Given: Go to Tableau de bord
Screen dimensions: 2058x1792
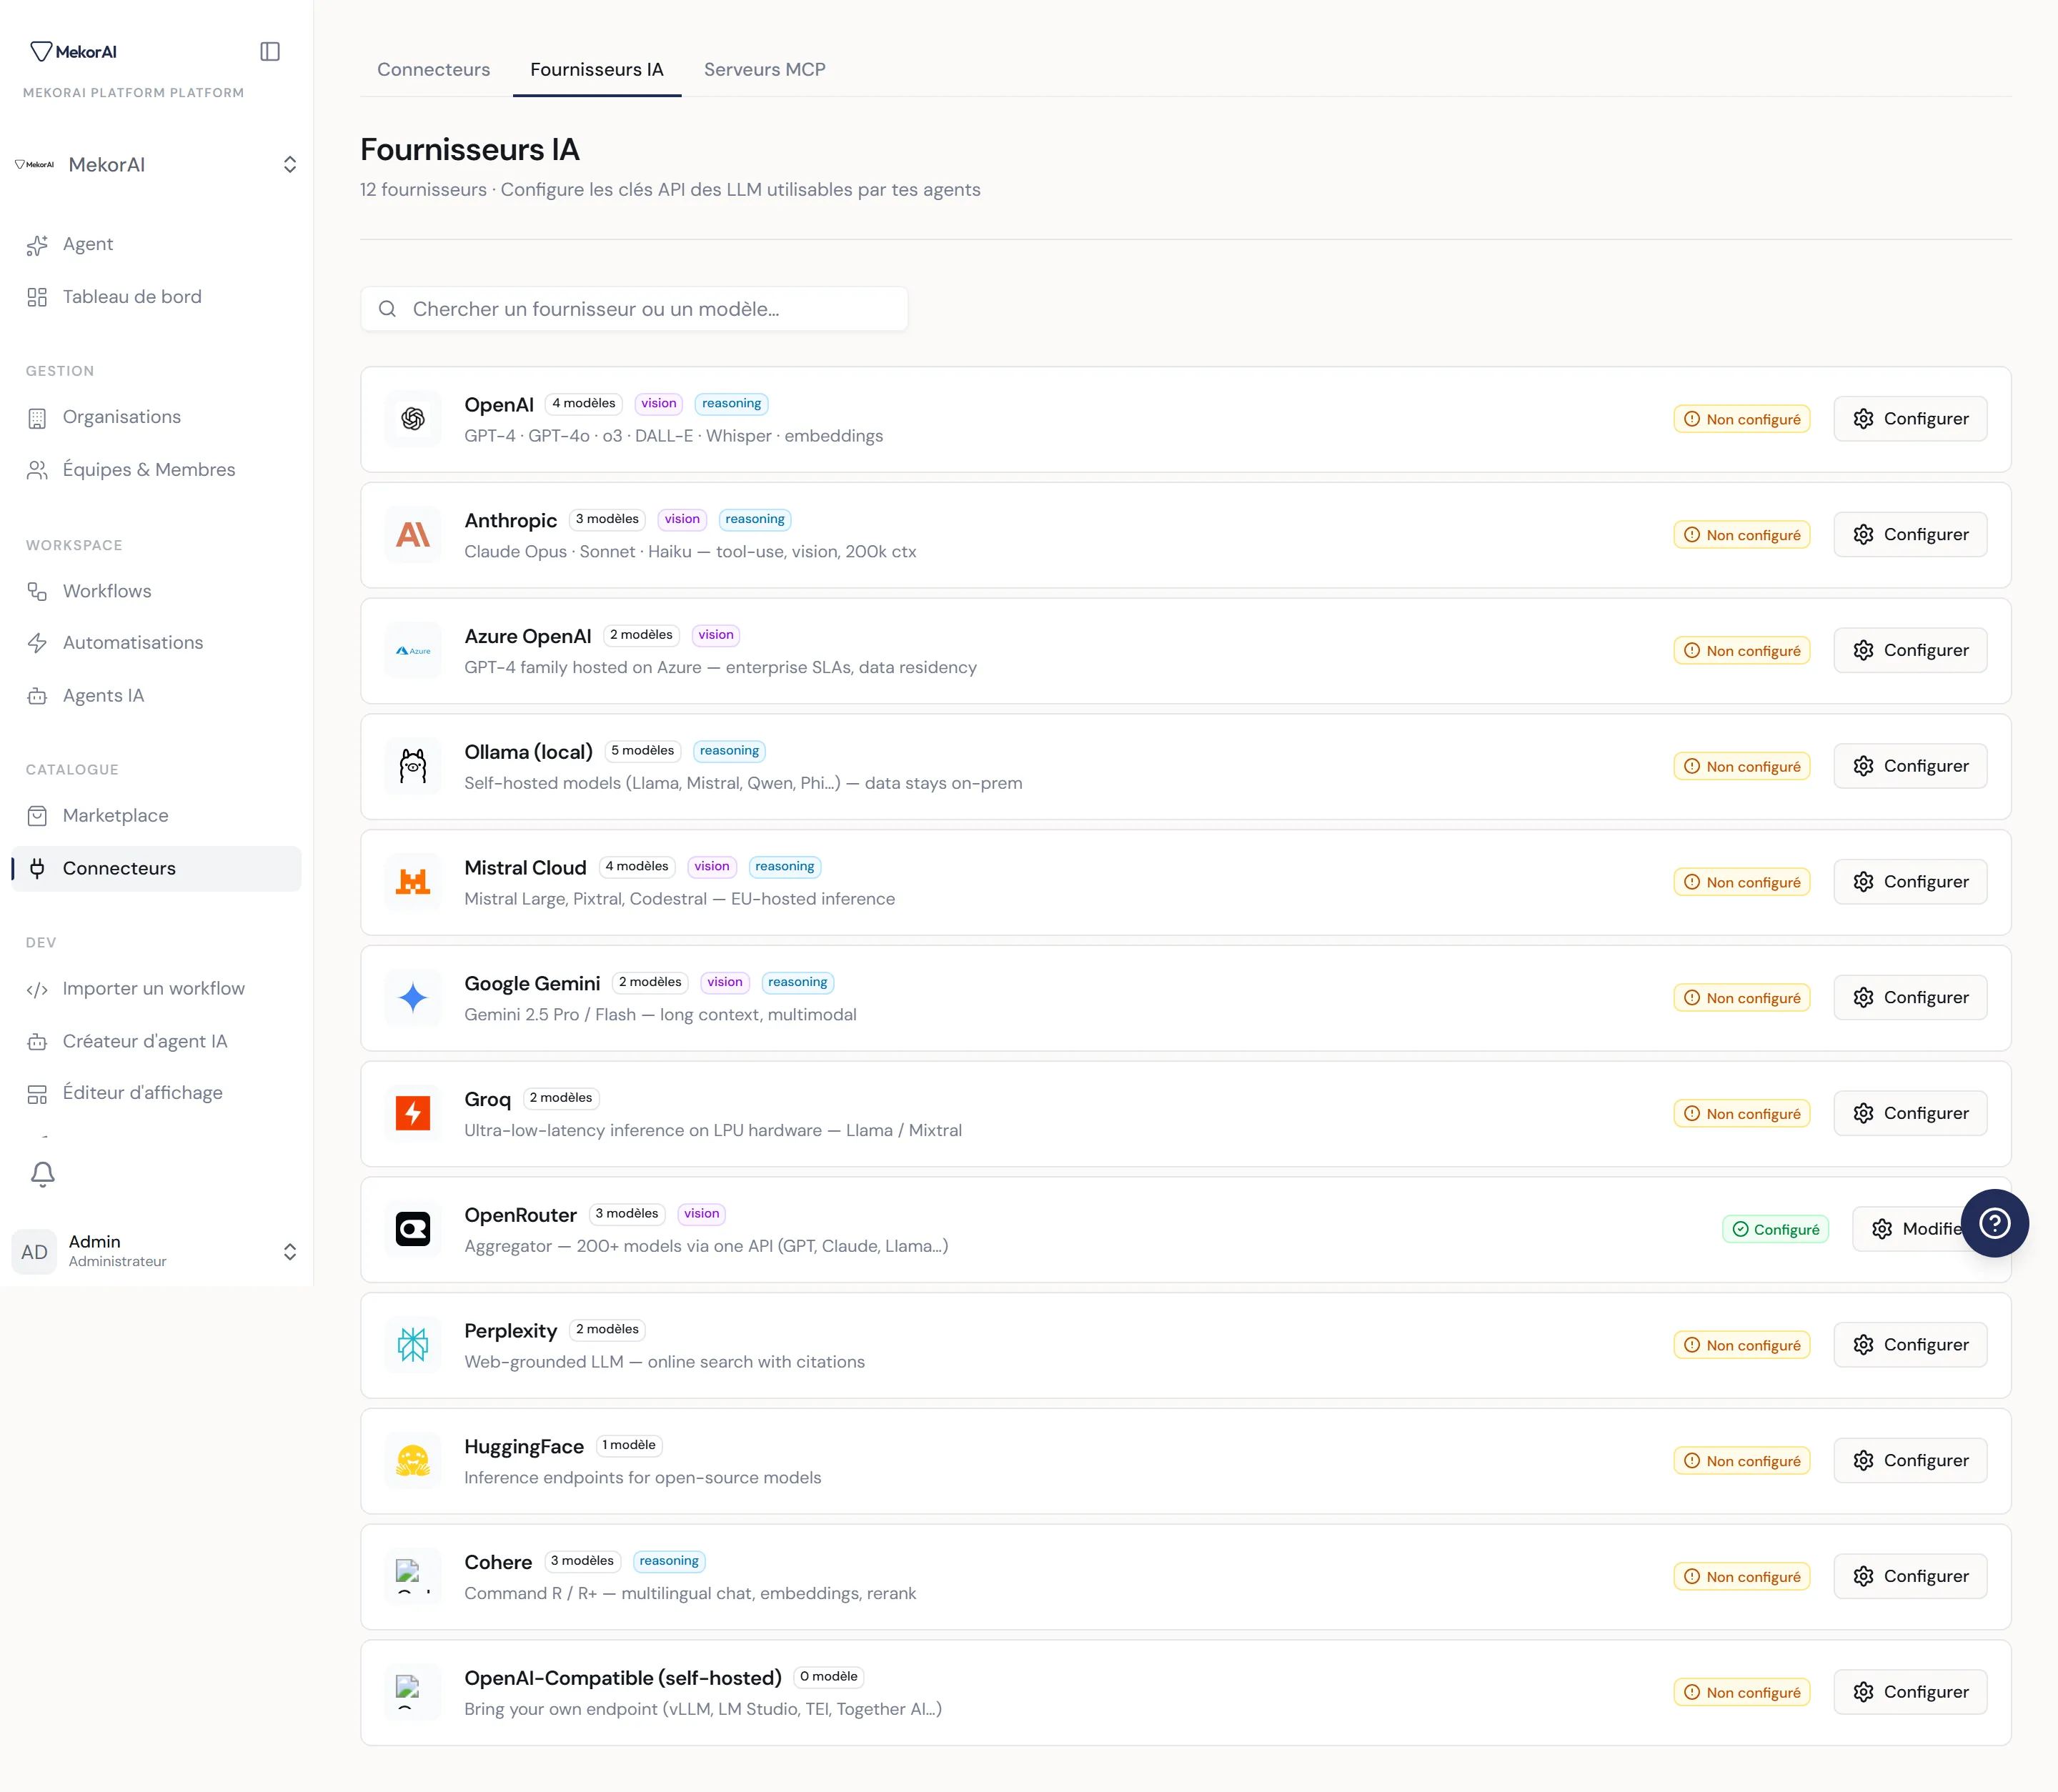Looking at the screenshot, I should [x=156, y=297].
